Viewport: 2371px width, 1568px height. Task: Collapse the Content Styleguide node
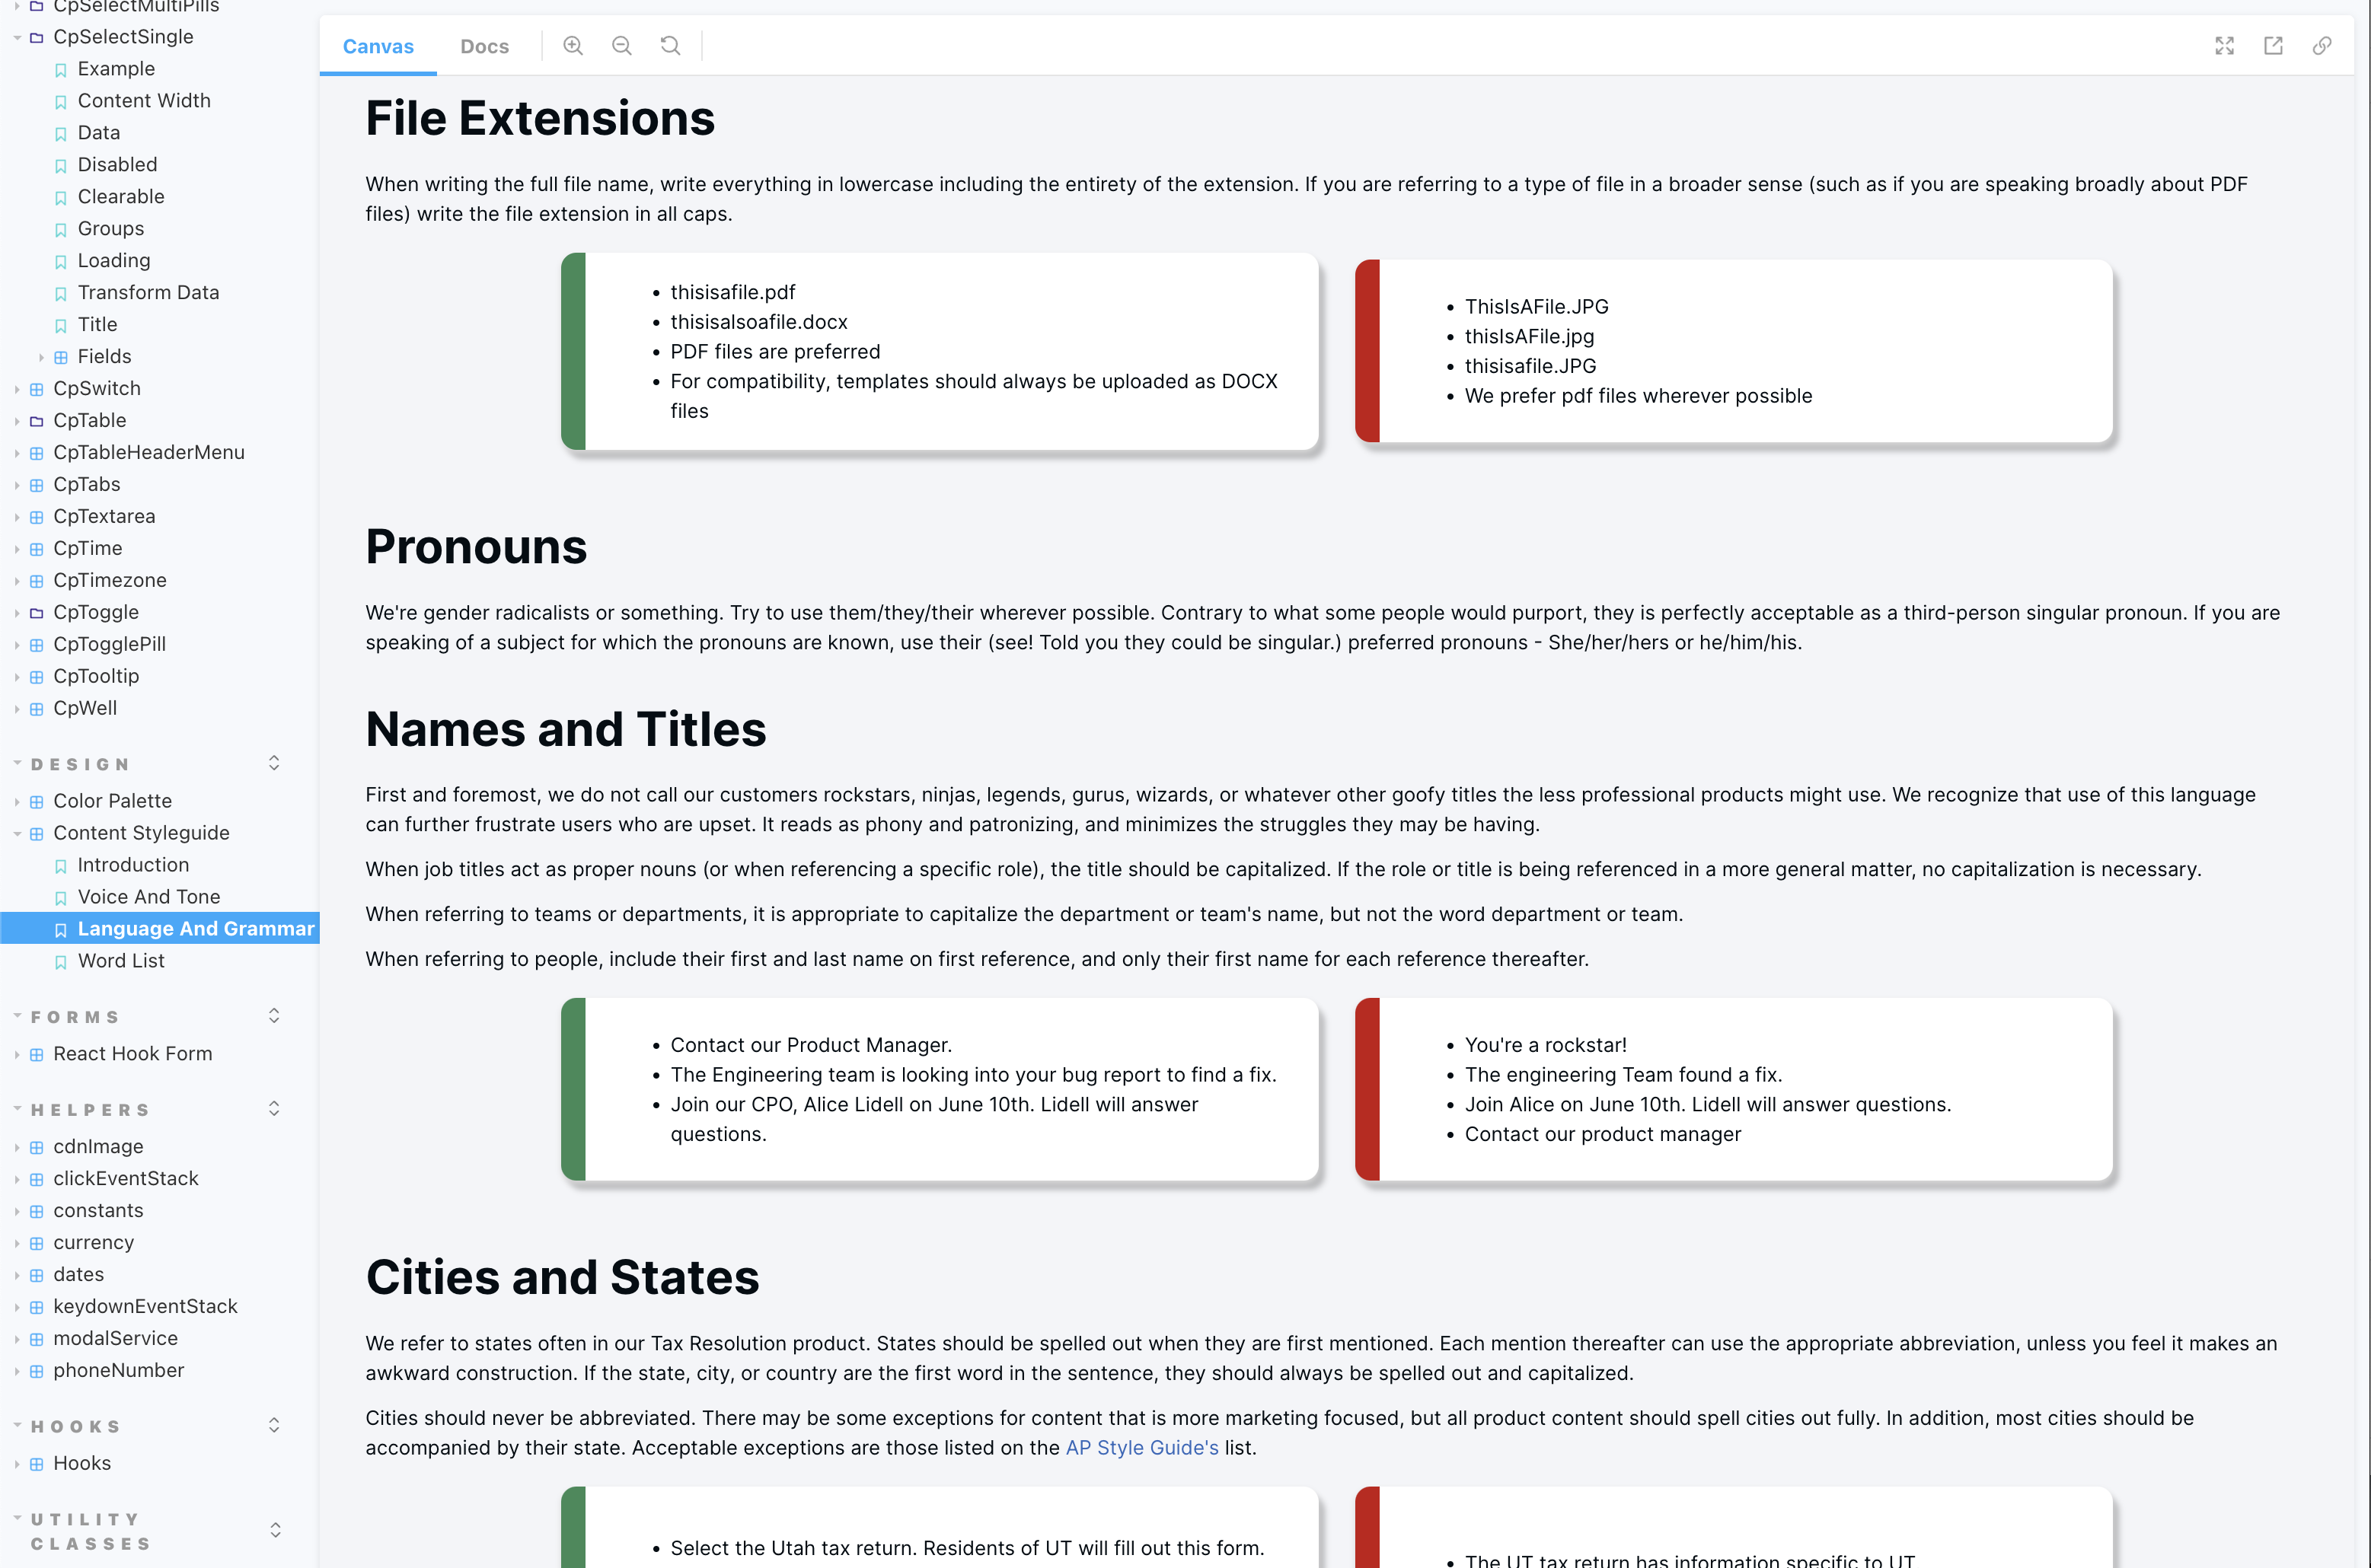17,834
